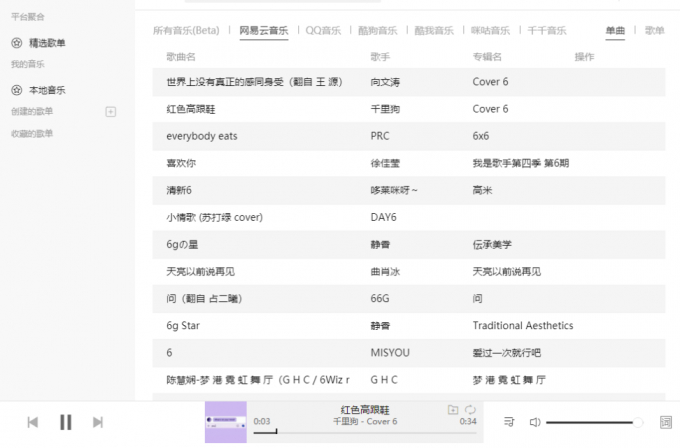Select song 小情歌 (苏打绿 cover)
The height and width of the screenshot is (448, 680).
point(214,217)
